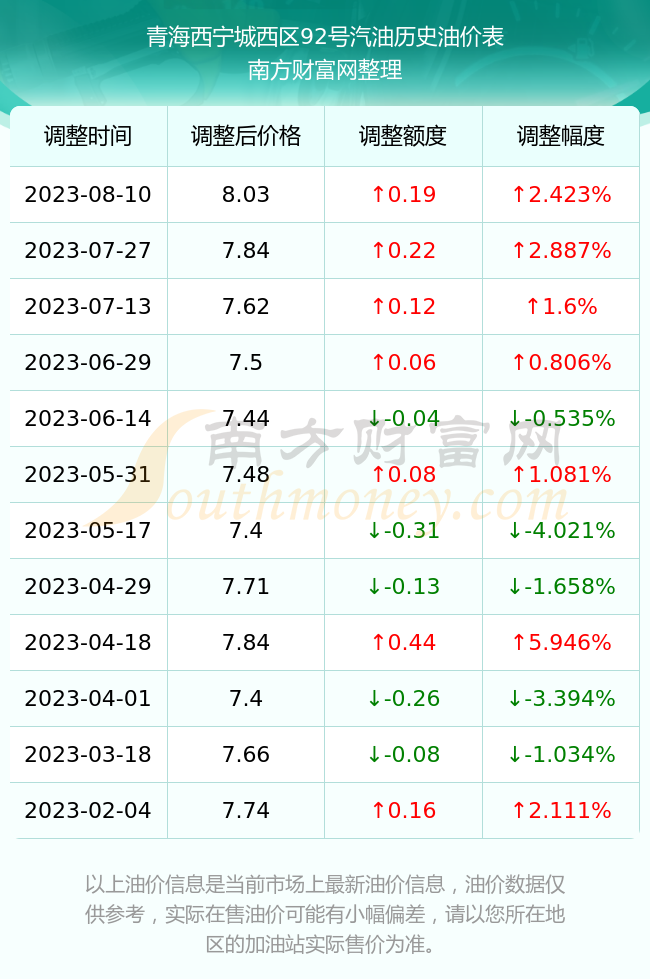The width and height of the screenshot is (650, 980).
Task: Click the 南方财富网整理 subtitle text
Action: (x=325, y=69)
